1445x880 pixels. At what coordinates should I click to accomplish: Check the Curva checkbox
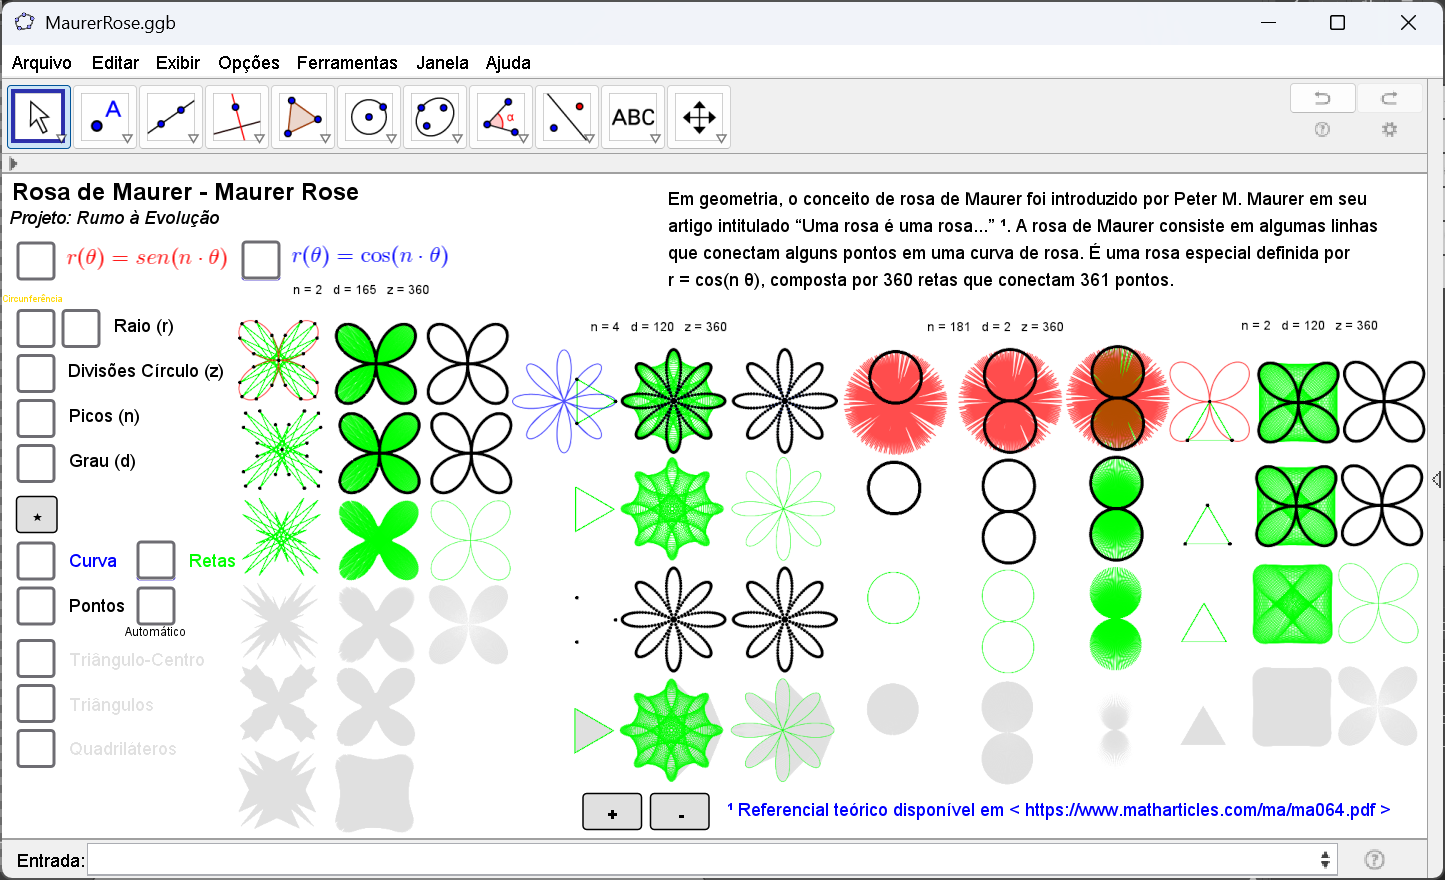point(36,561)
